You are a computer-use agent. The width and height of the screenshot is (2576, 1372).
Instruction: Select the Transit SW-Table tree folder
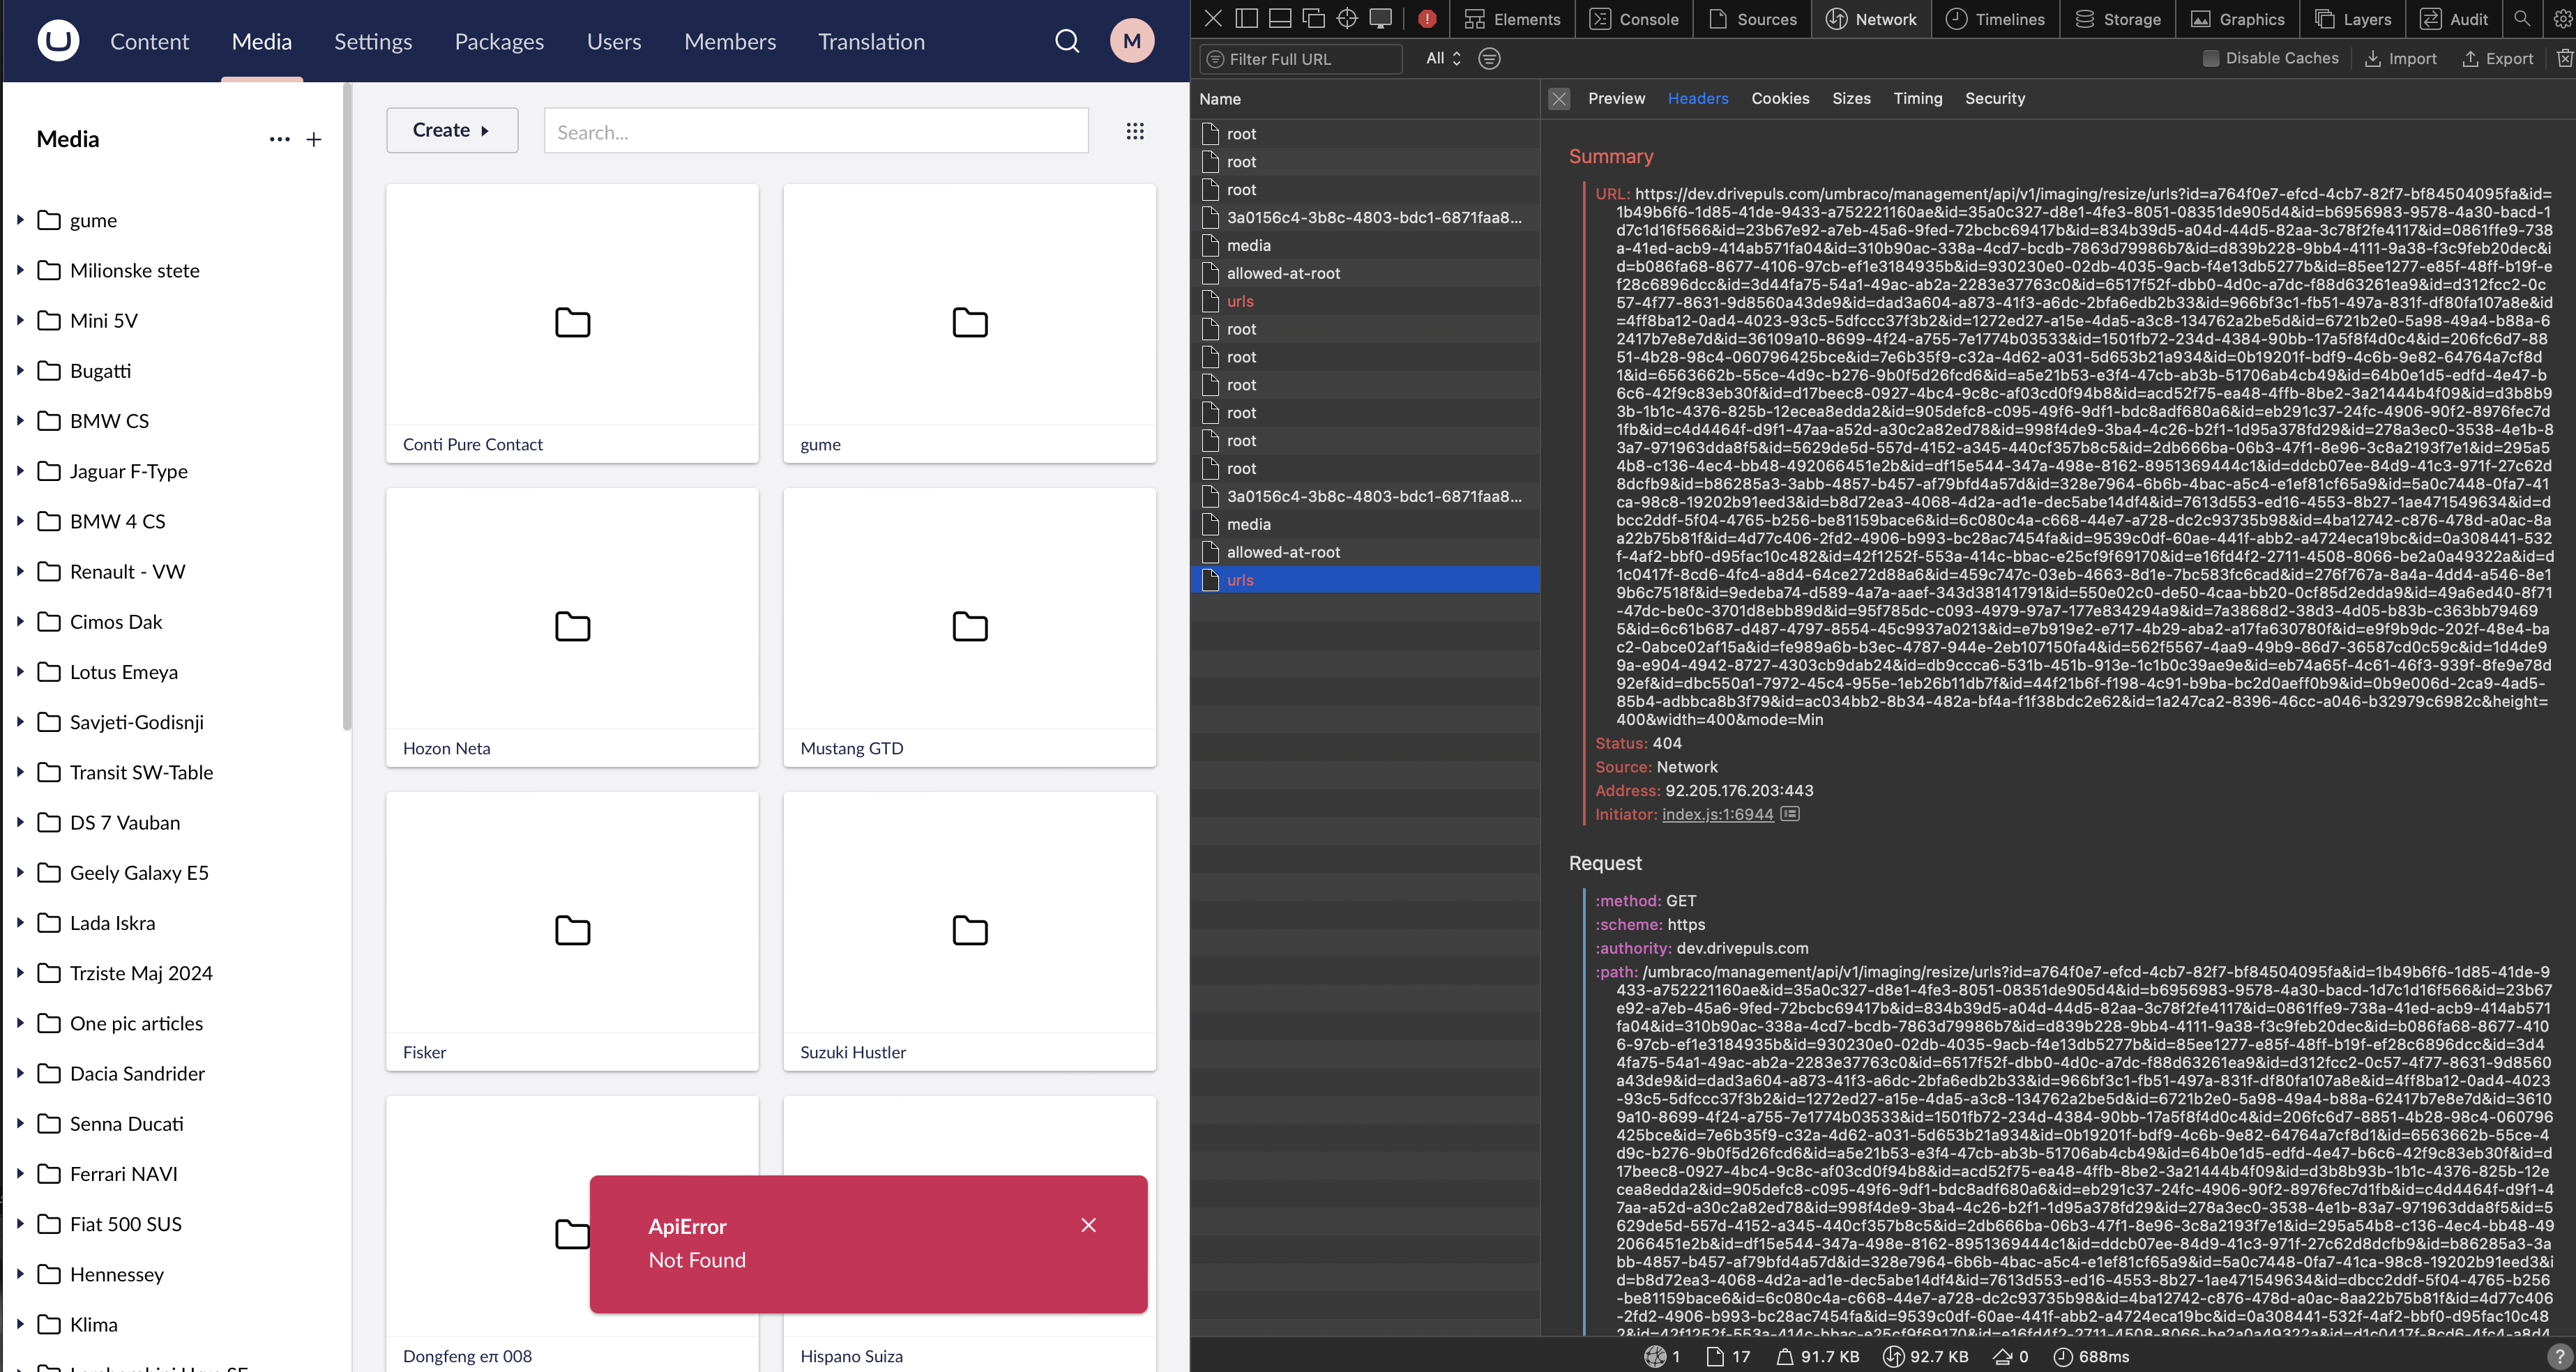point(141,772)
